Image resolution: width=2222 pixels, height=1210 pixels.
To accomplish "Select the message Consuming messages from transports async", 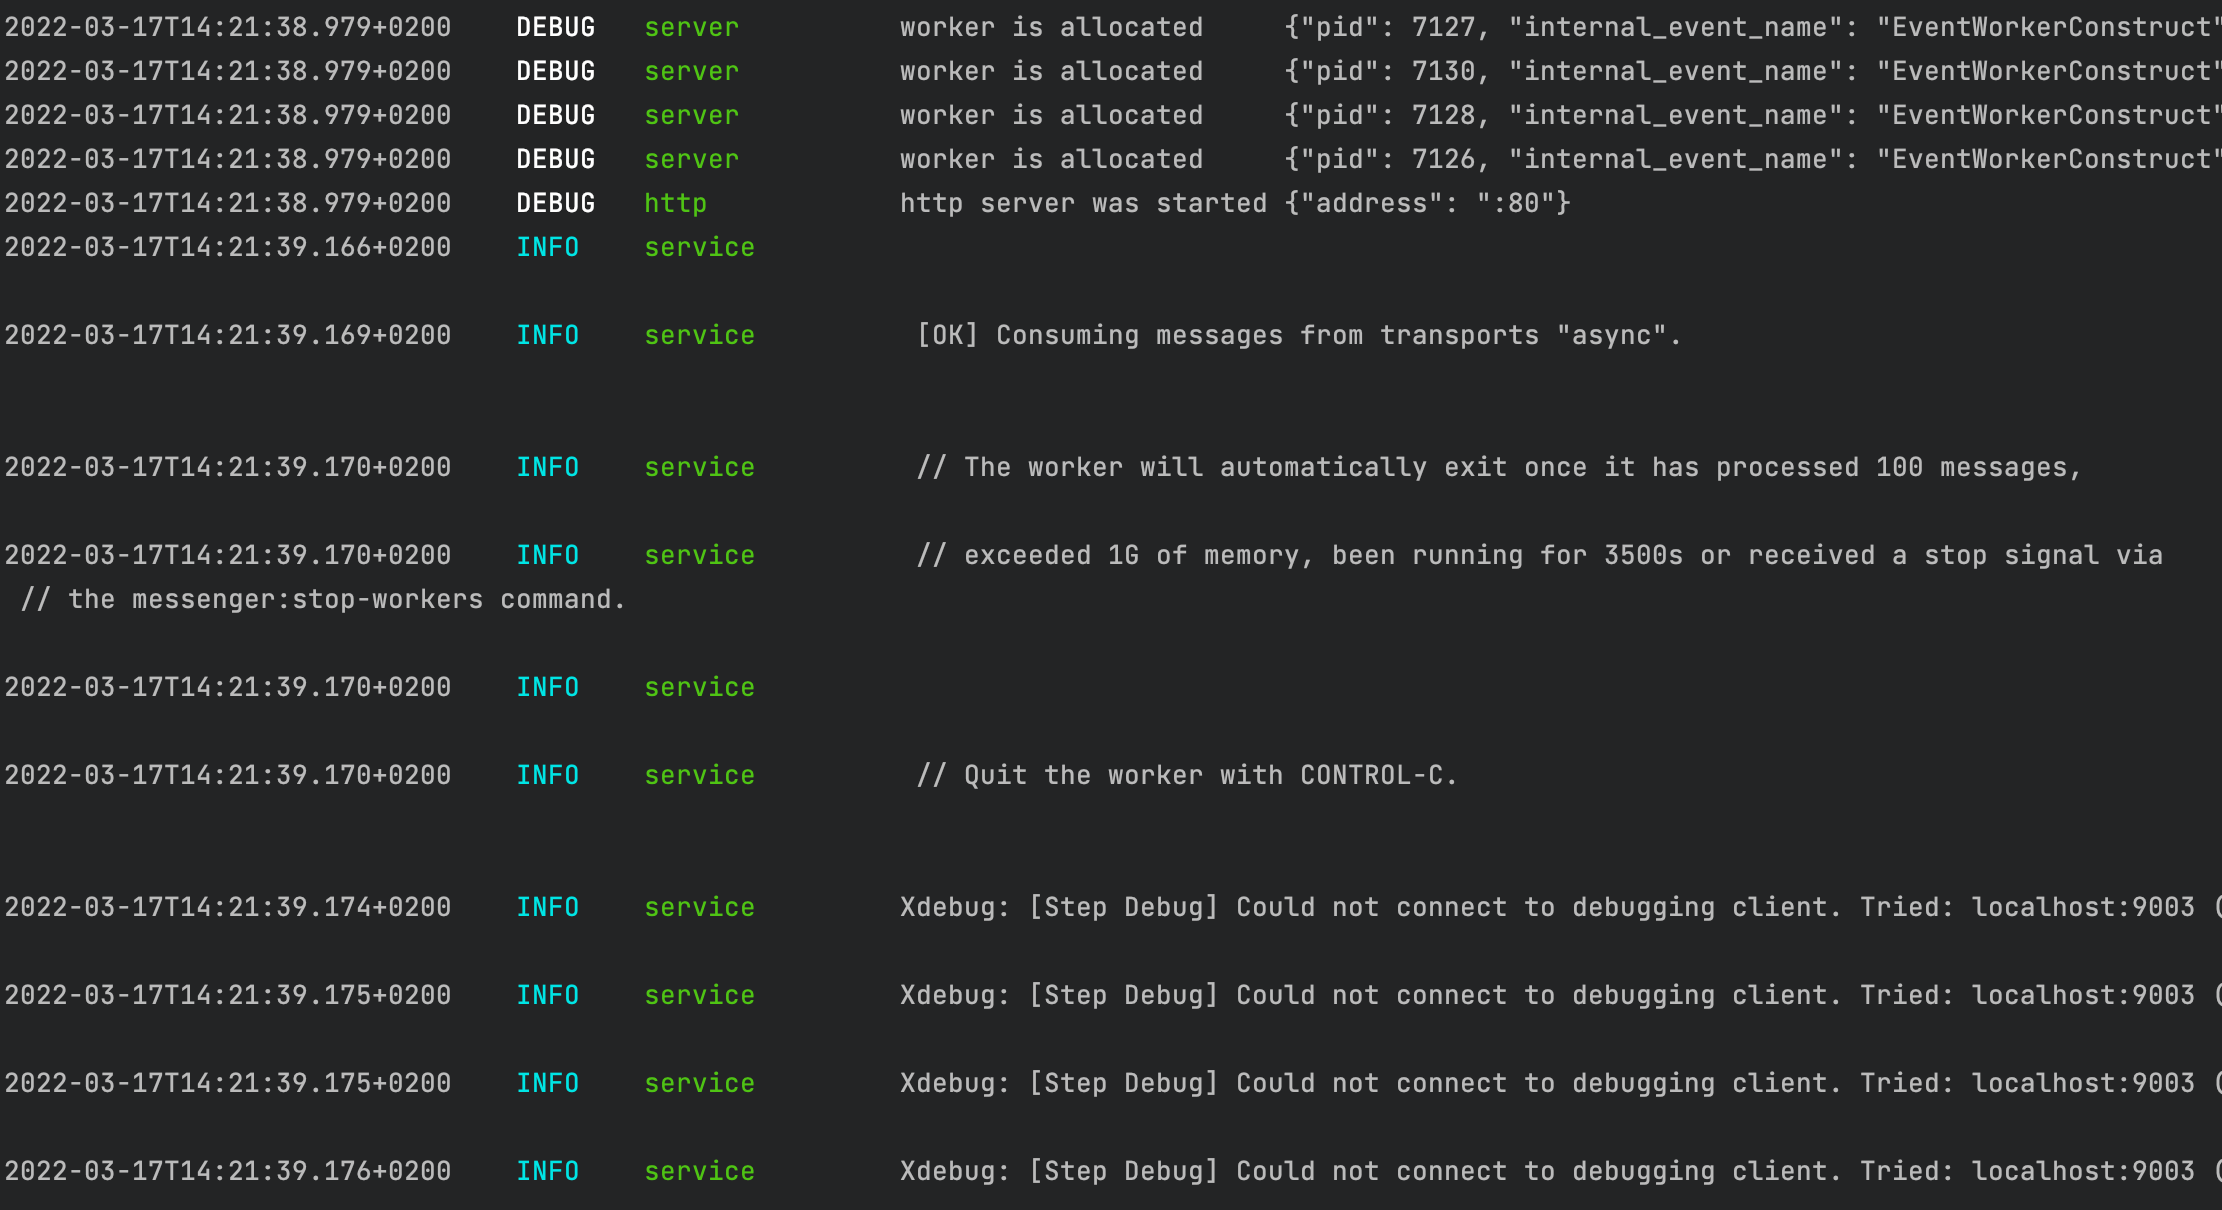I will [1295, 335].
